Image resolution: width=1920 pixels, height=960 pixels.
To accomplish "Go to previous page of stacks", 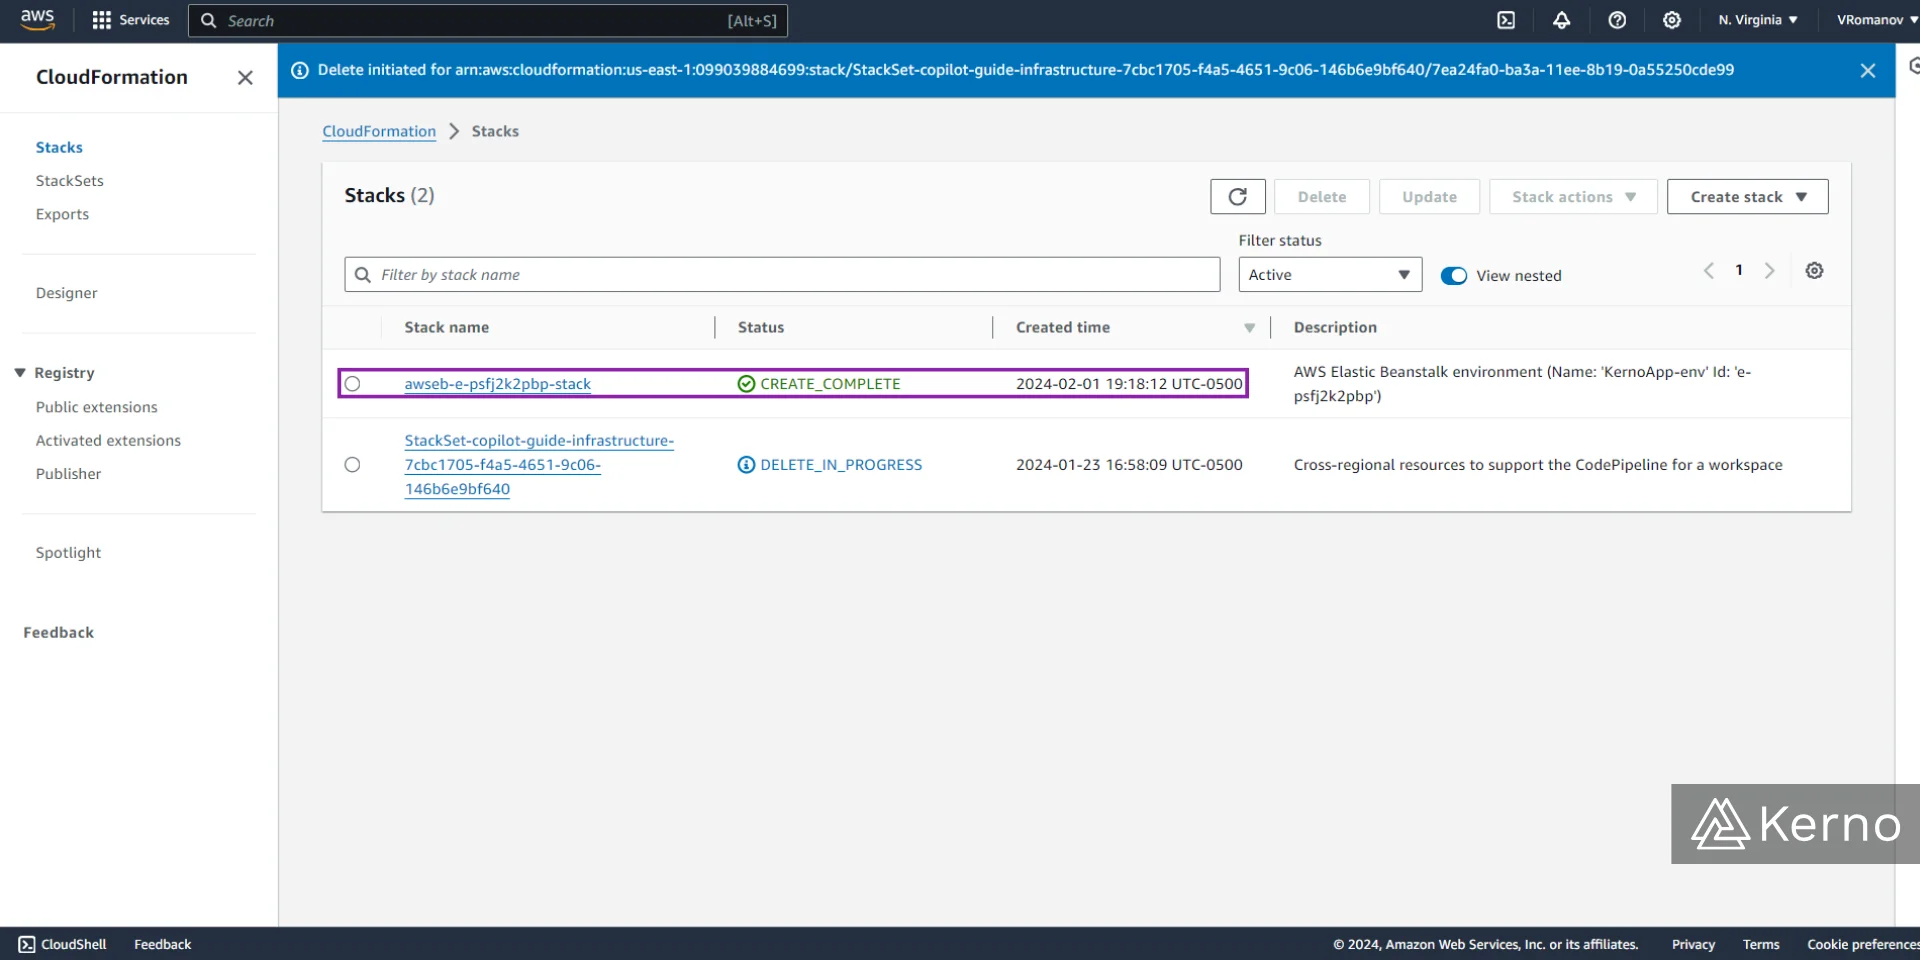I will 1709,271.
